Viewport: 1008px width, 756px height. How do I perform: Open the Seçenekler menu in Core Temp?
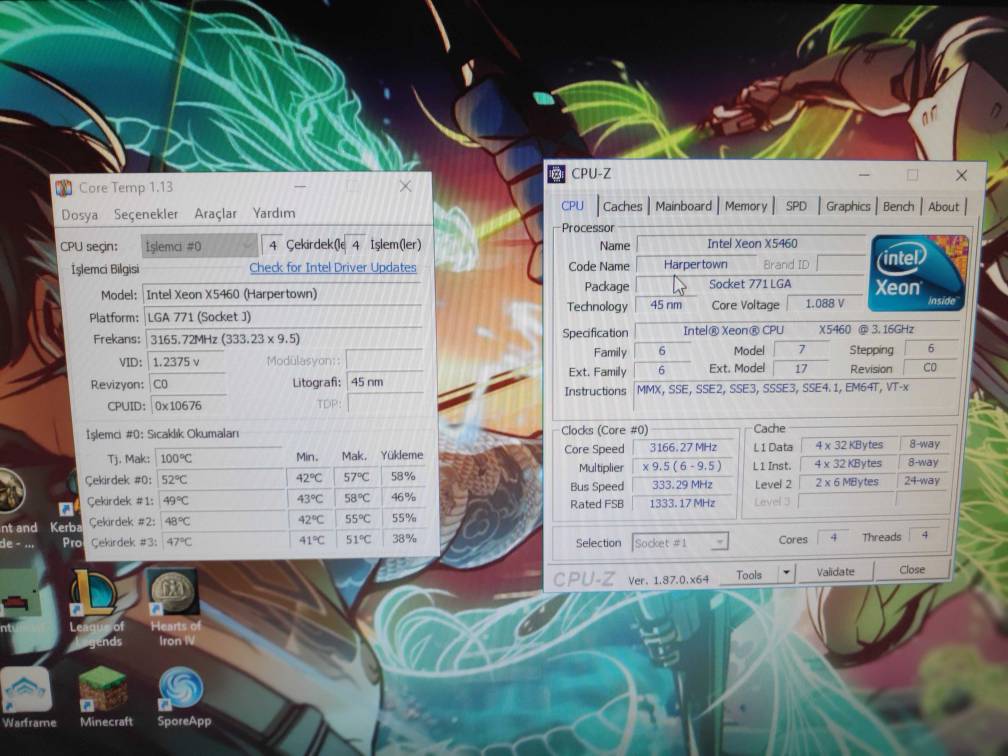pyautogui.click(x=146, y=214)
